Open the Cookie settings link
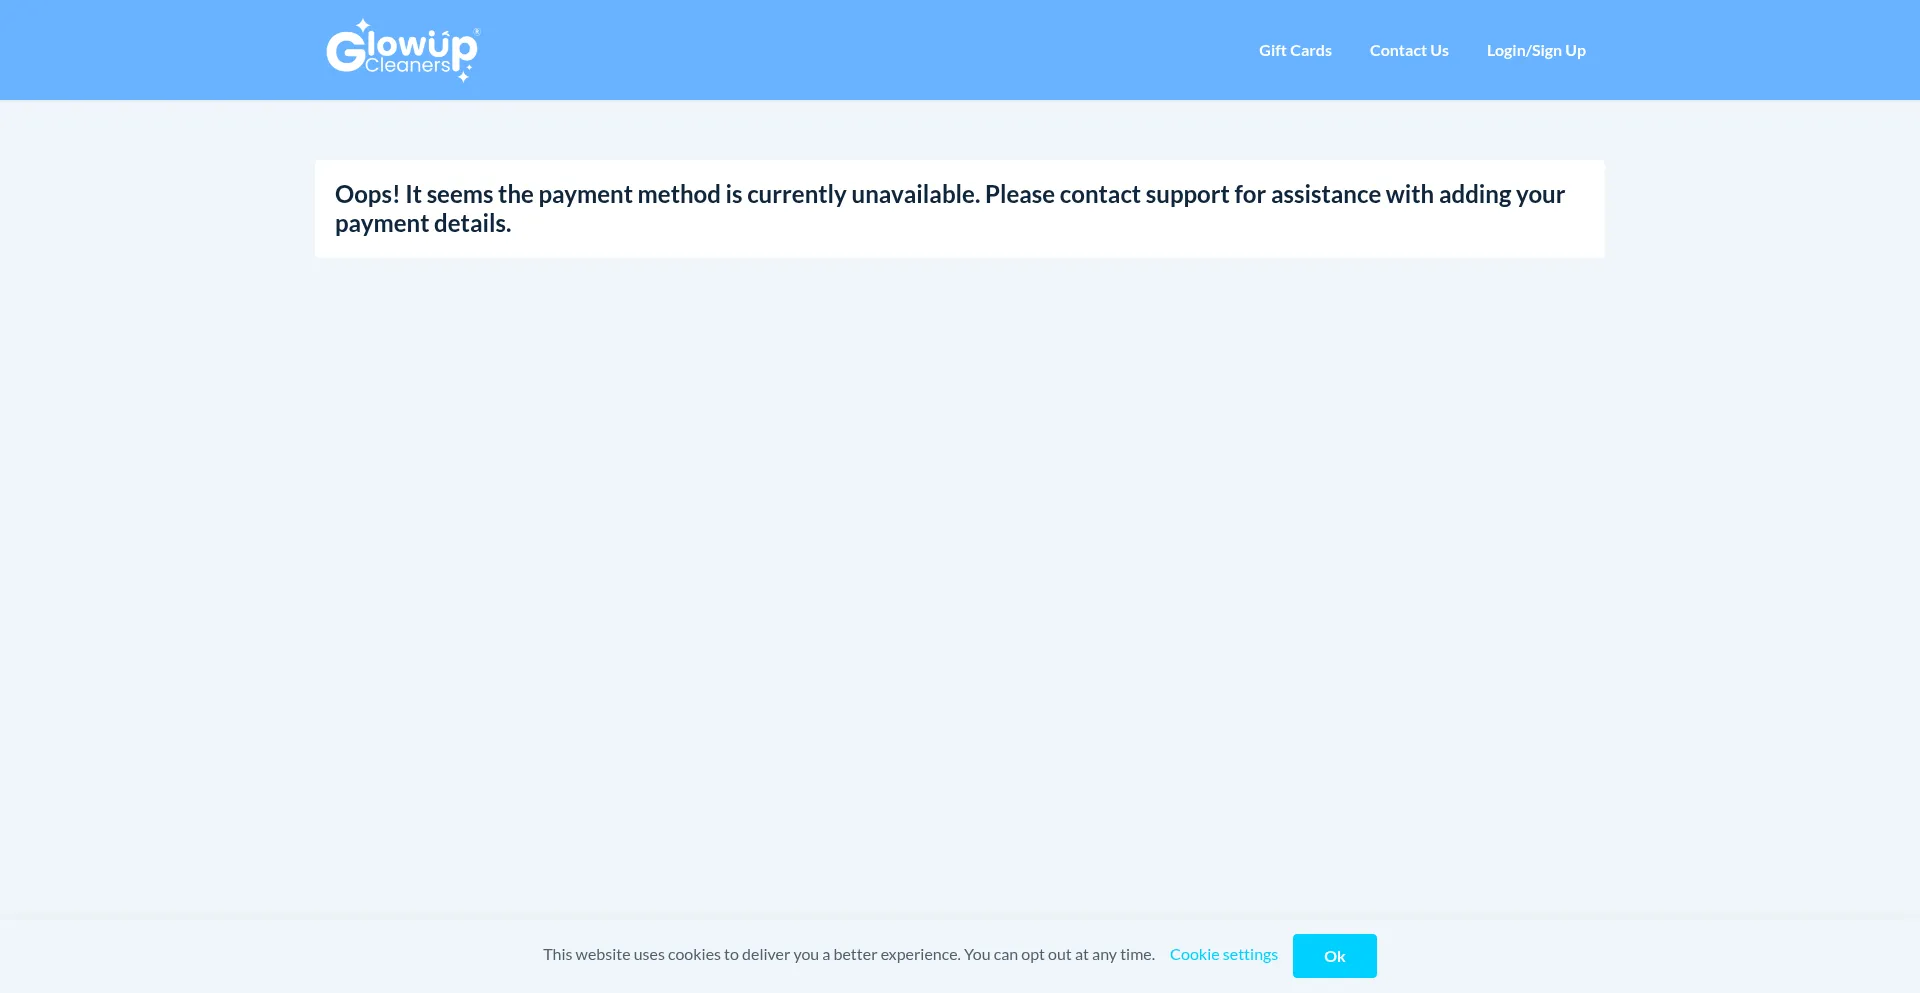The image size is (1920, 993). pyautogui.click(x=1224, y=954)
